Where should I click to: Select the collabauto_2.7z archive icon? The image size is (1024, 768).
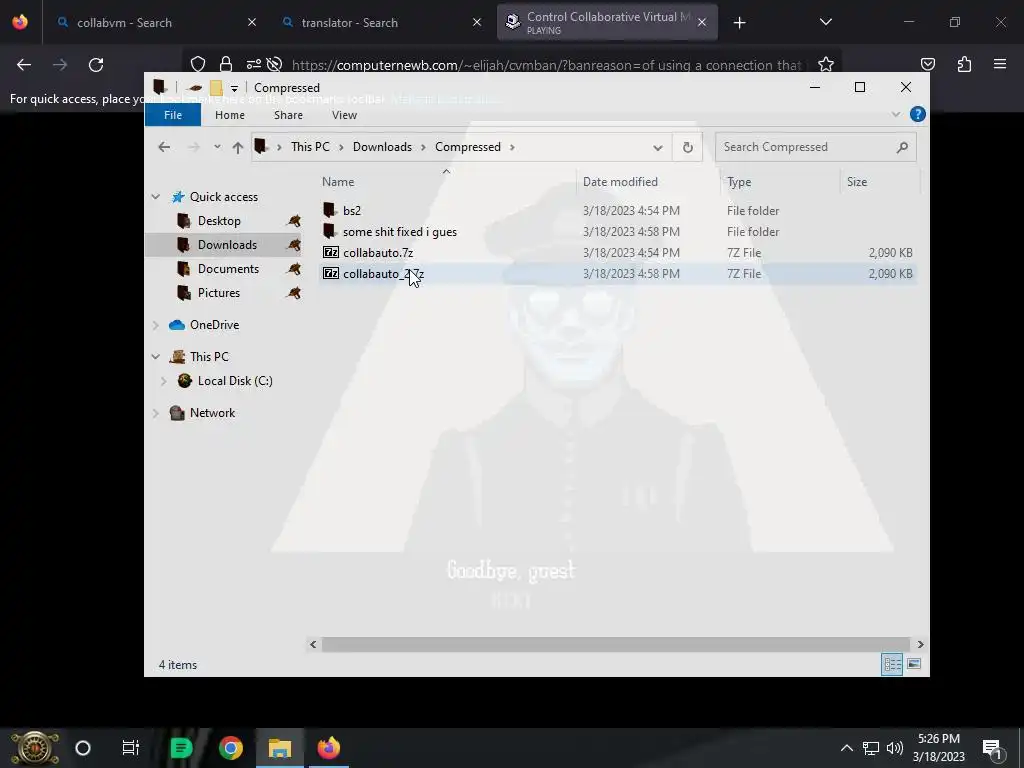(331, 274)
